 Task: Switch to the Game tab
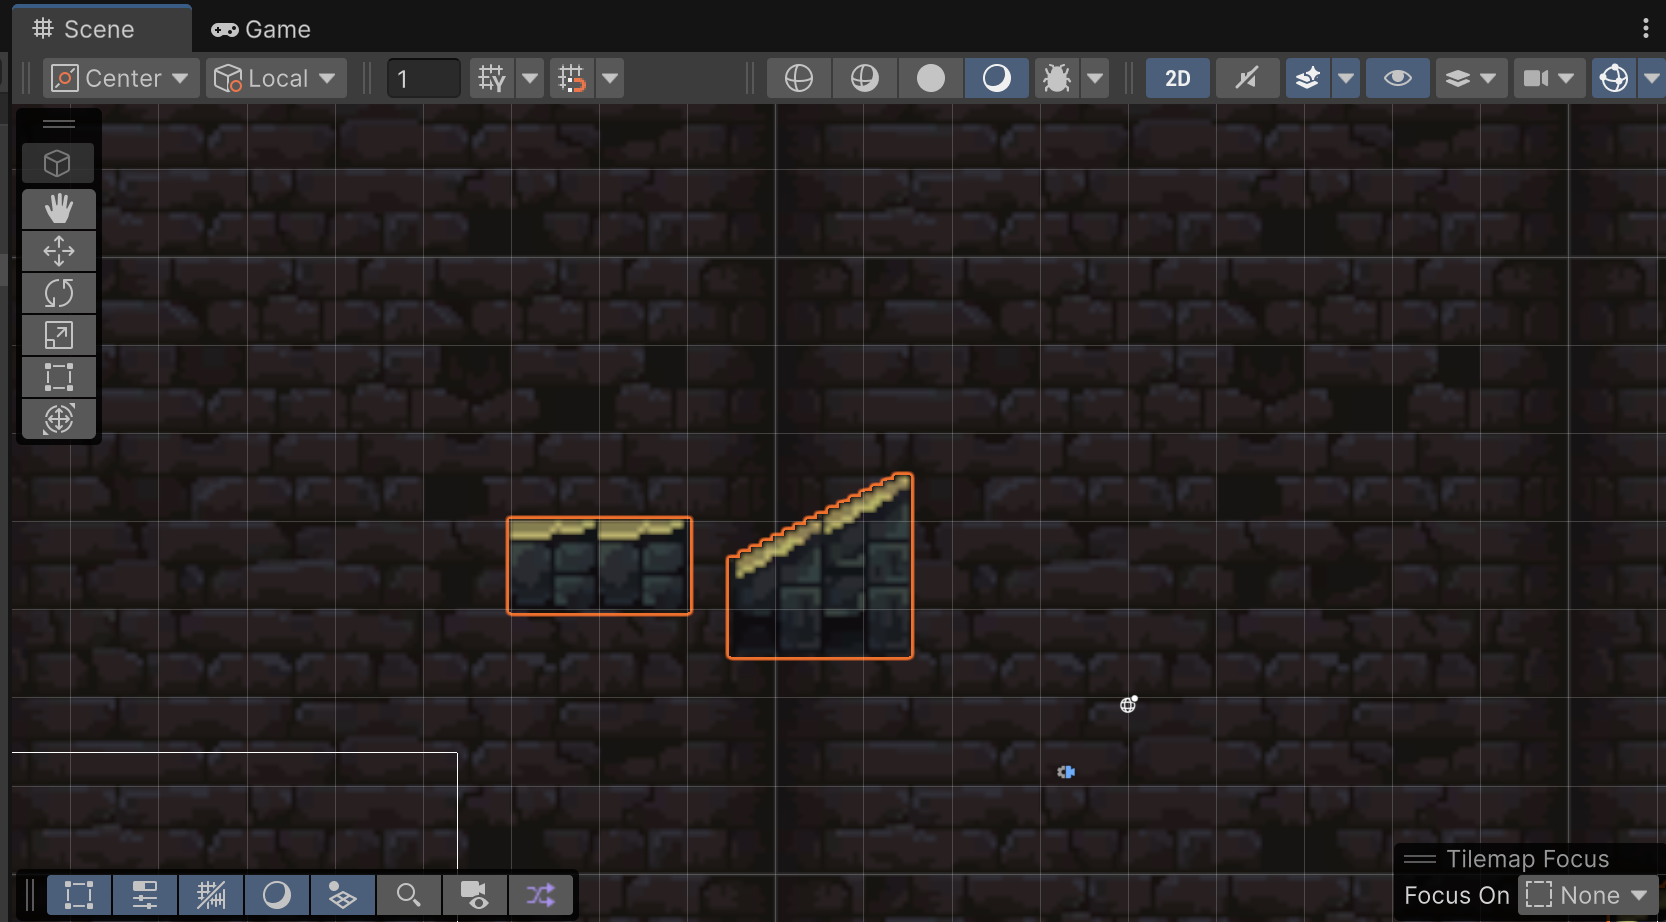click(x=261, y=29)
